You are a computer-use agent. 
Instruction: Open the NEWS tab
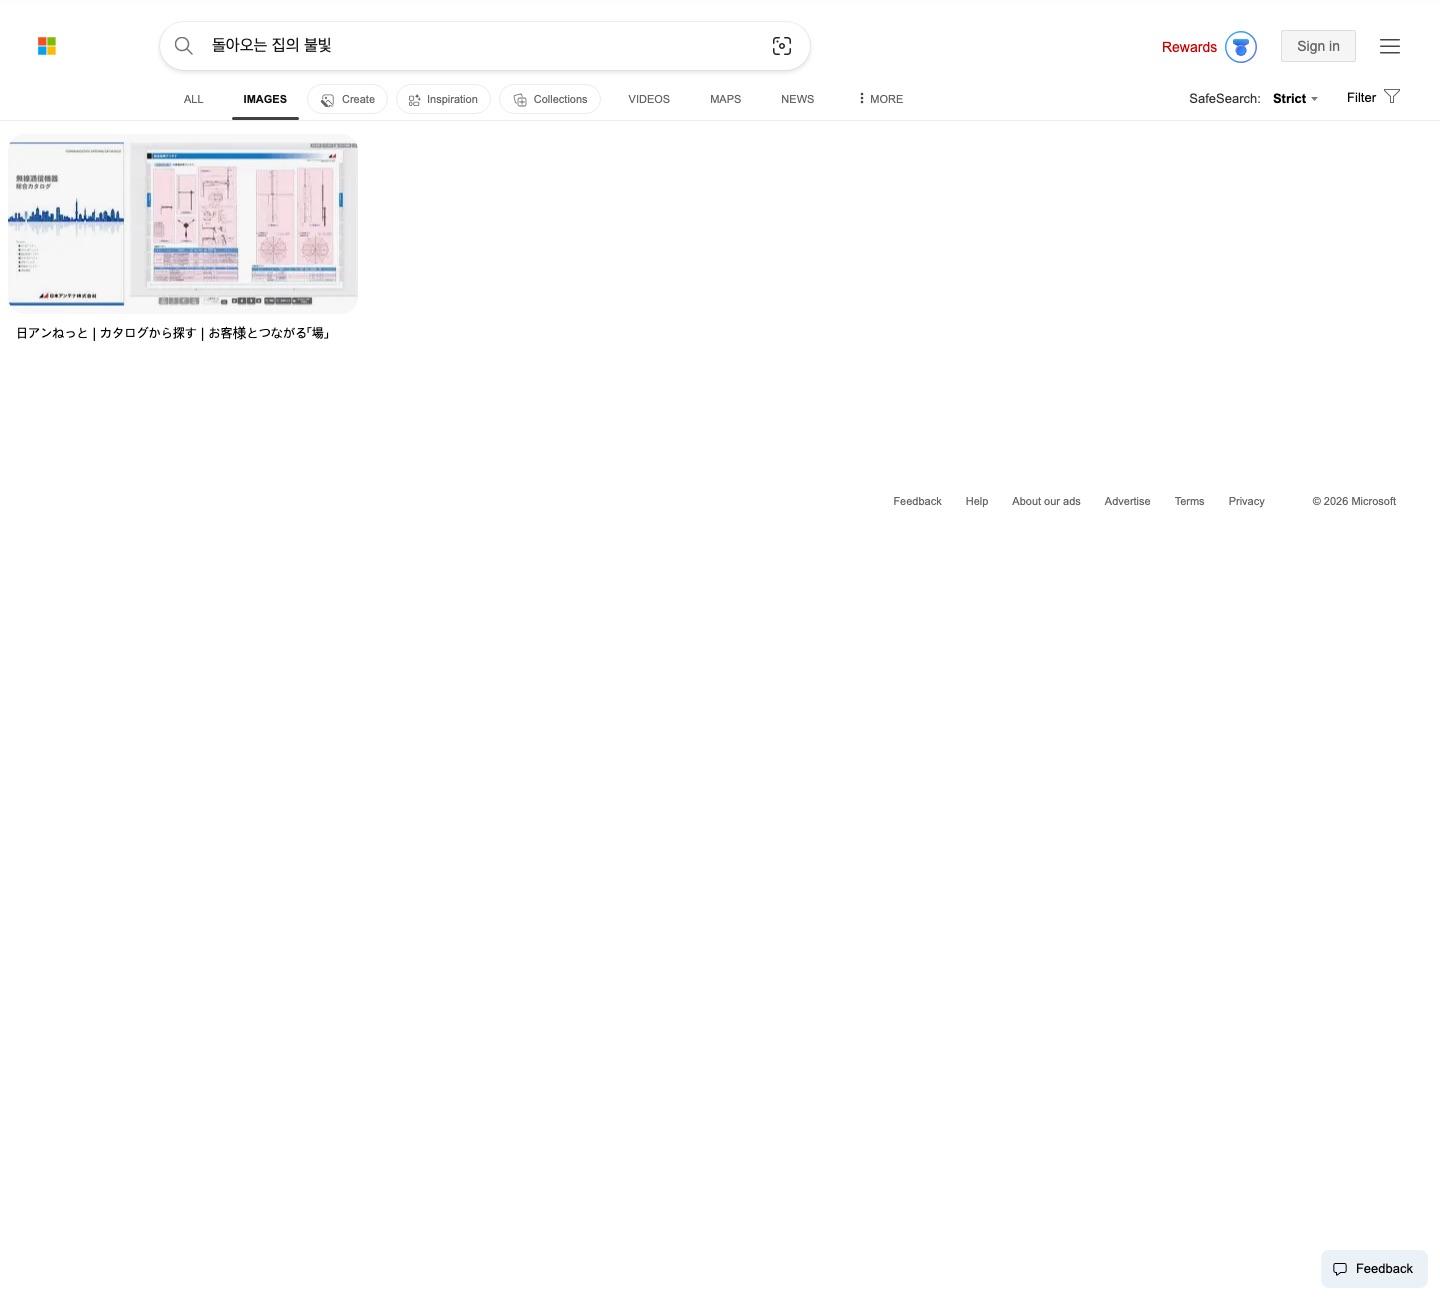pyautogui.click(x=798, y=99)
